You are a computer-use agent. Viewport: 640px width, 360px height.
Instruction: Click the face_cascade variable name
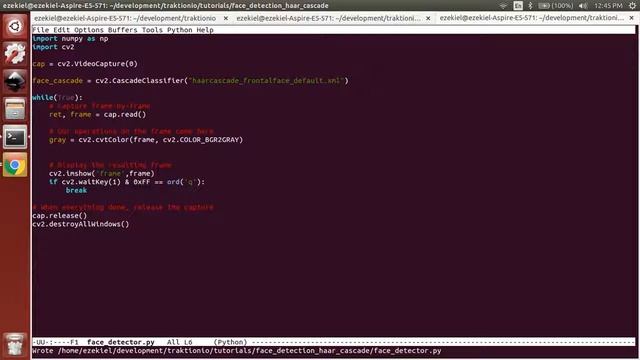click(57, 80)
